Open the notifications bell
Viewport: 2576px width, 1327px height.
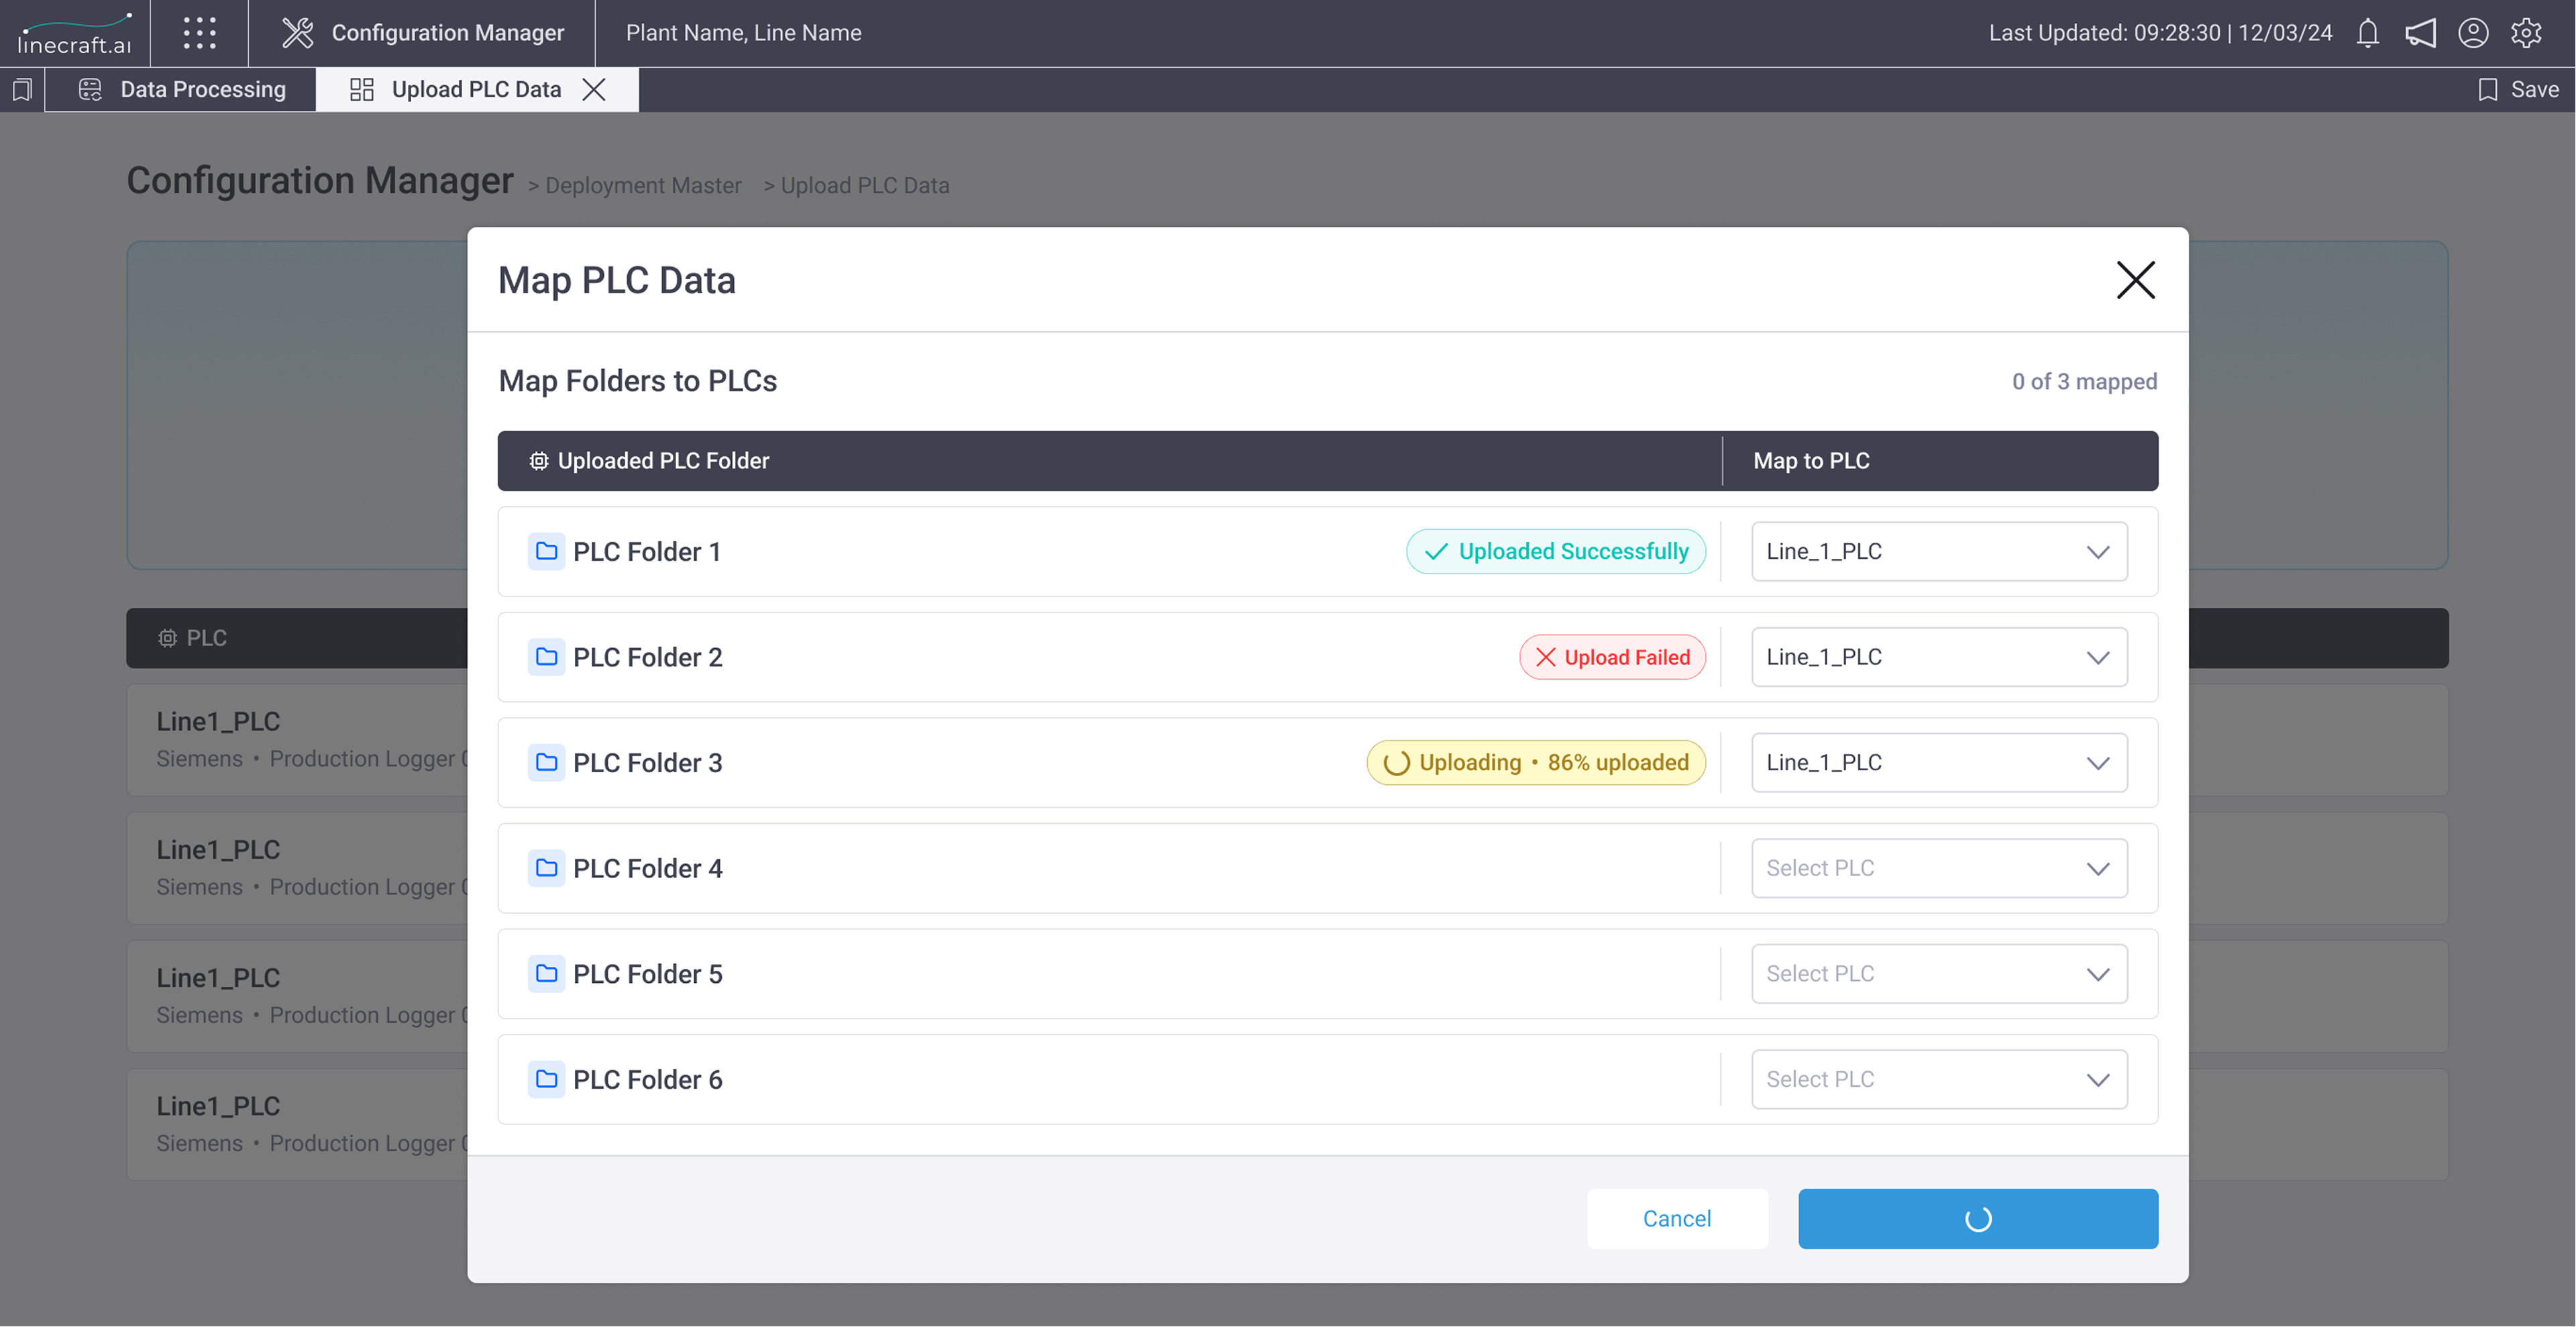click(x=2367, y=33)
